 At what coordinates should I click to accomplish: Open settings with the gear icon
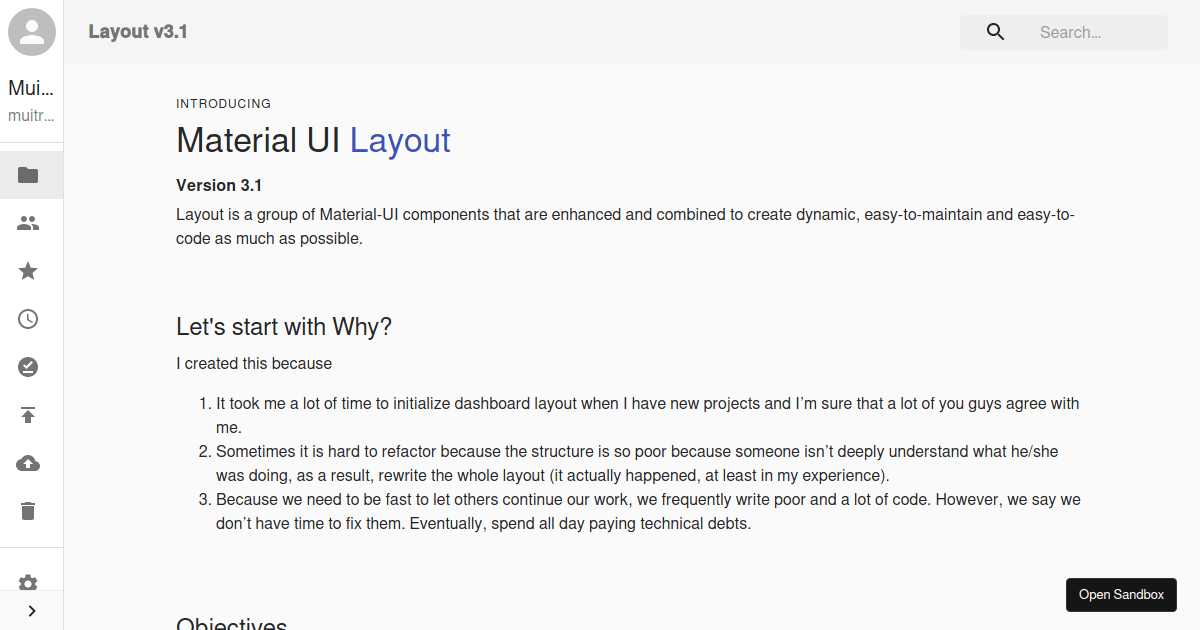click(x=28, y=583)
